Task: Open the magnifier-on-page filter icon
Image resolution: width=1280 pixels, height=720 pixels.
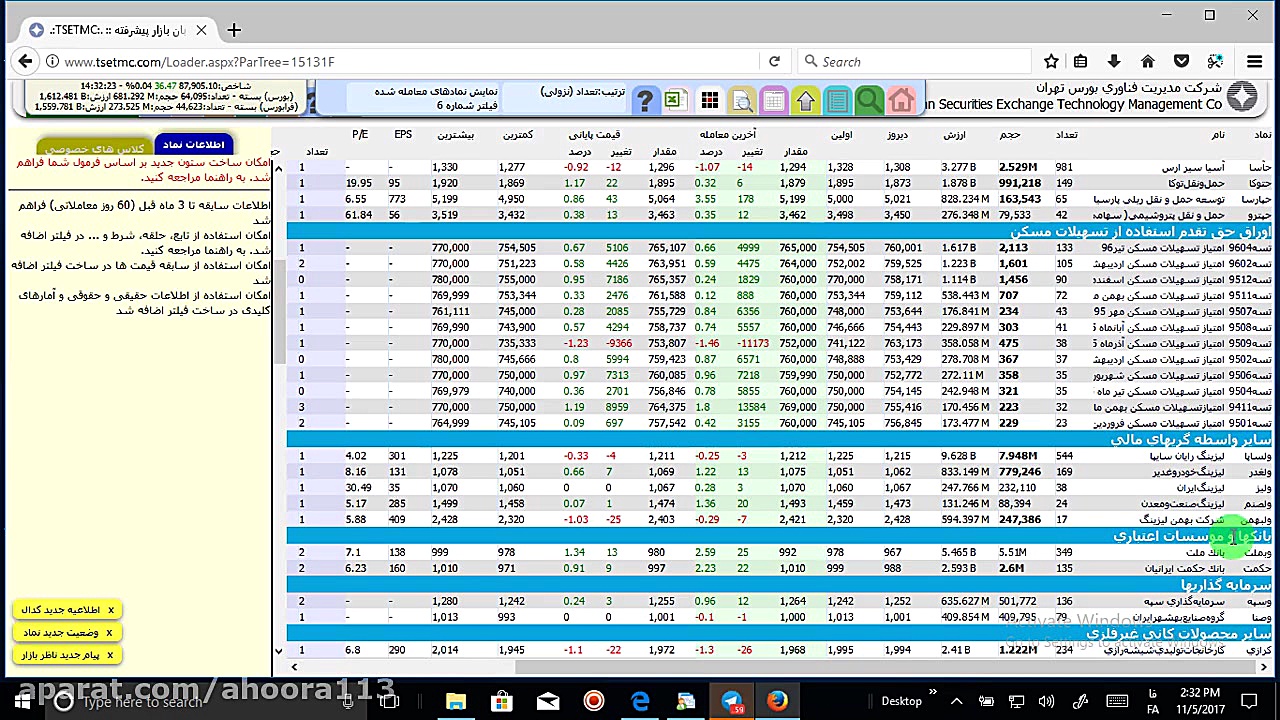Action: [741, 101]
